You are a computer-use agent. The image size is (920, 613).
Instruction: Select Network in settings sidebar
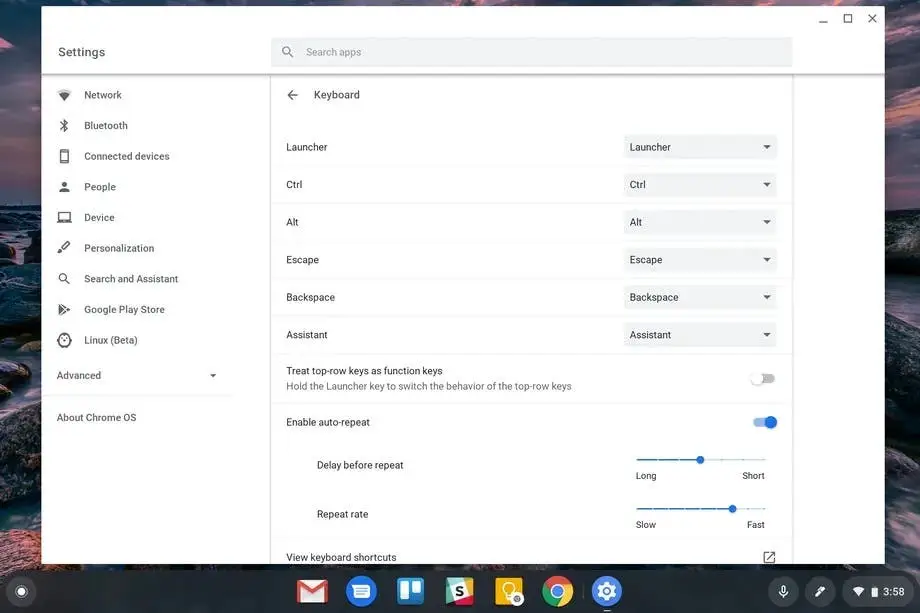pos(103,95)
